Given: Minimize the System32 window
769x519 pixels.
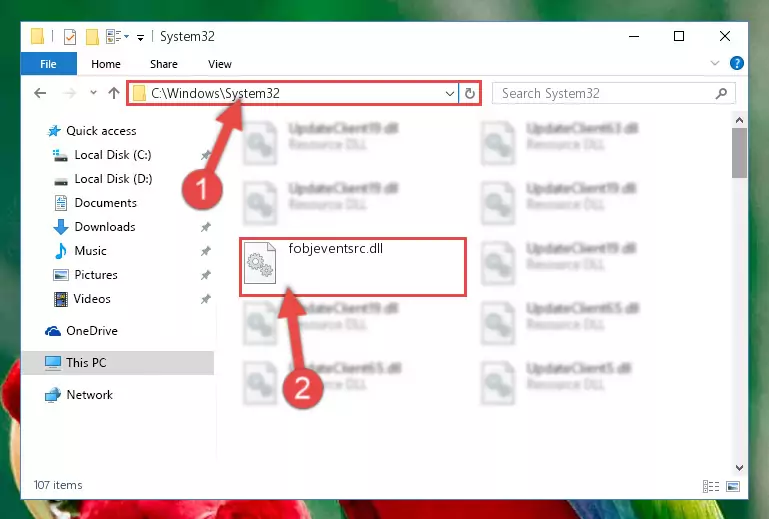Looking at the screenshot, I should (634, 36).
